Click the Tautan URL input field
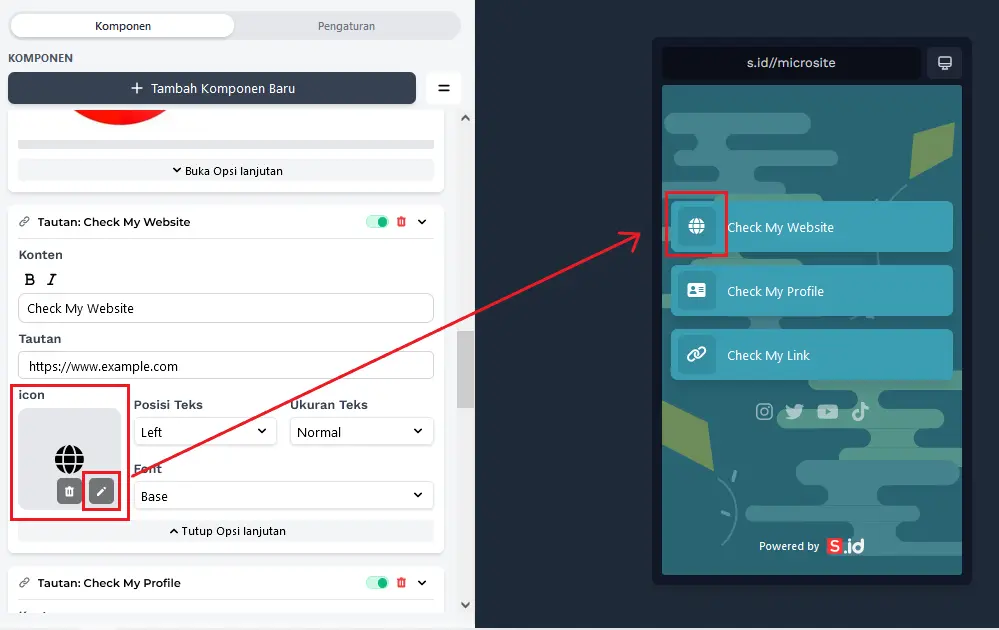This screenshot has height=630, width=999. (x=226, y=366)
